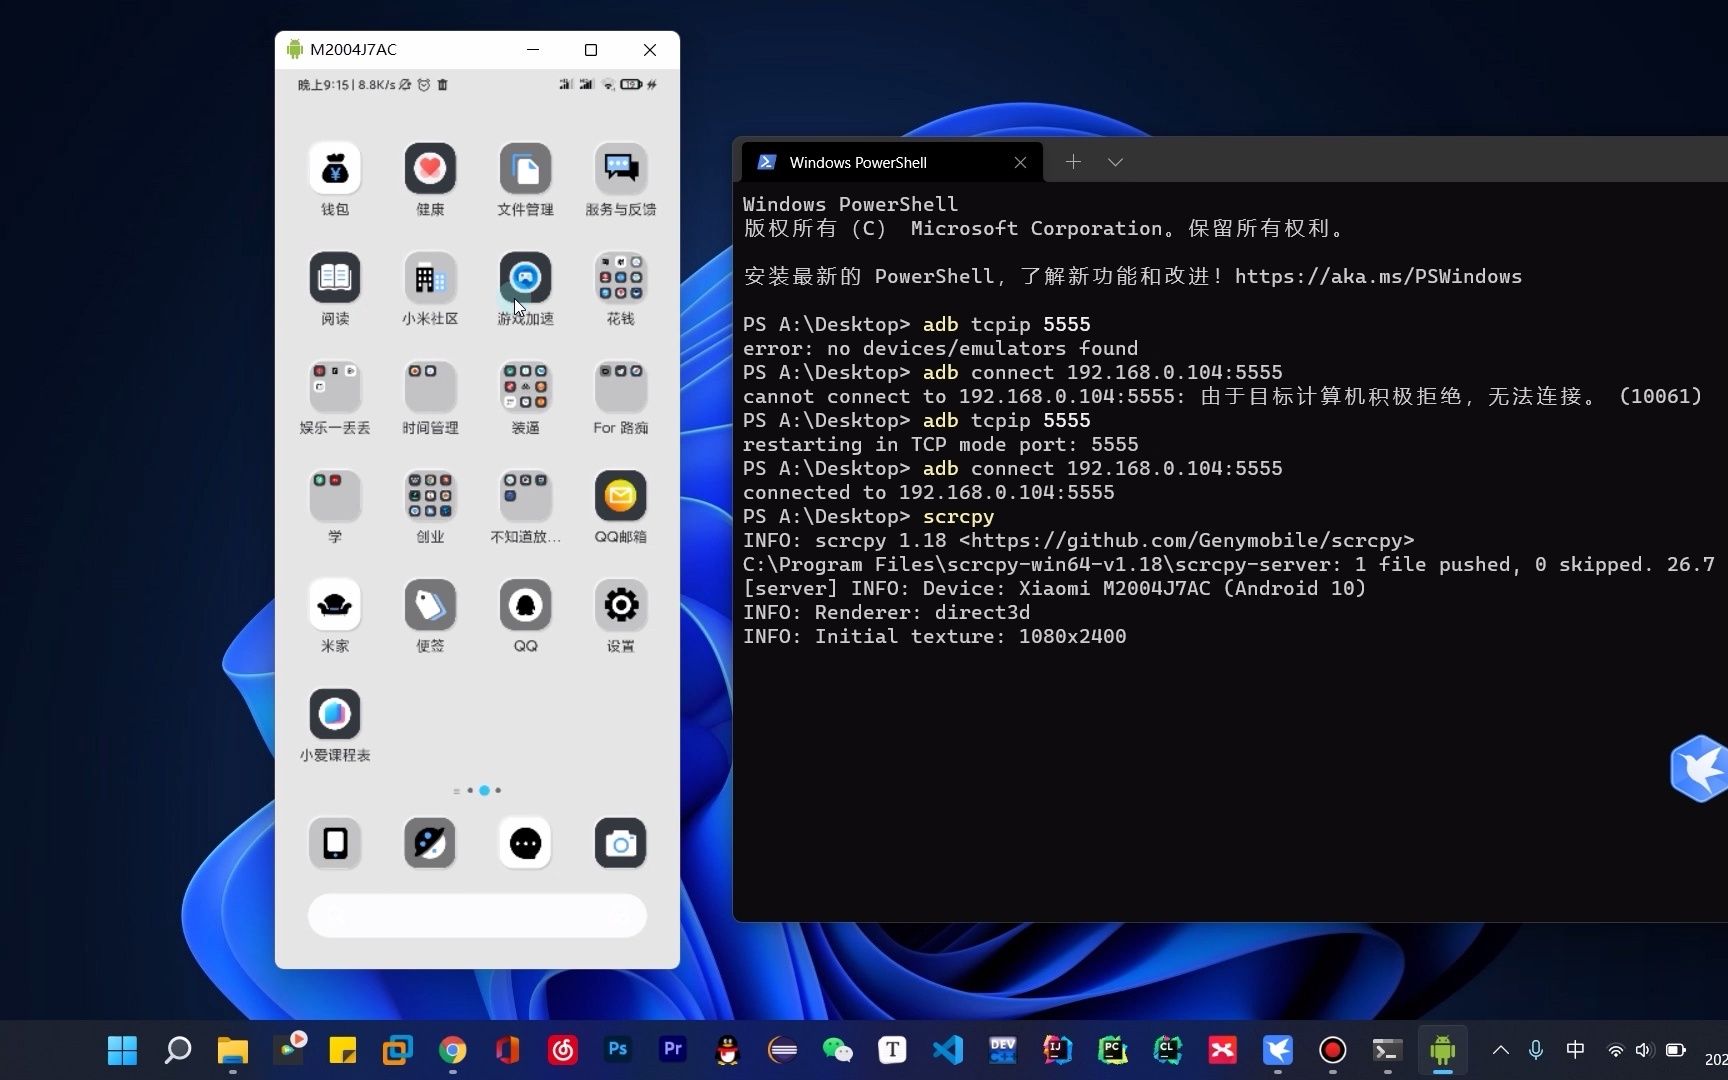The height and width of the screenshot is (1080, 1728).
Task: Open the browser dock icon on phone
Action: coord(430,843)
